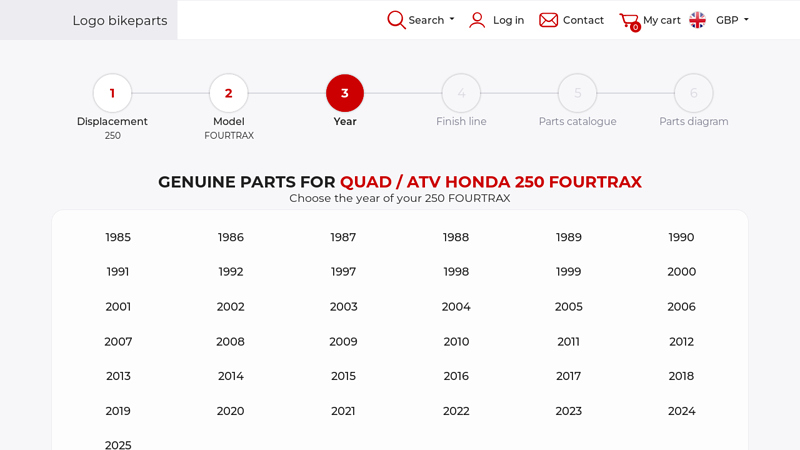Image resolution: width=800 pixels, height=450 pixels.
Task: Select year 2008
Action: point(231,341)
